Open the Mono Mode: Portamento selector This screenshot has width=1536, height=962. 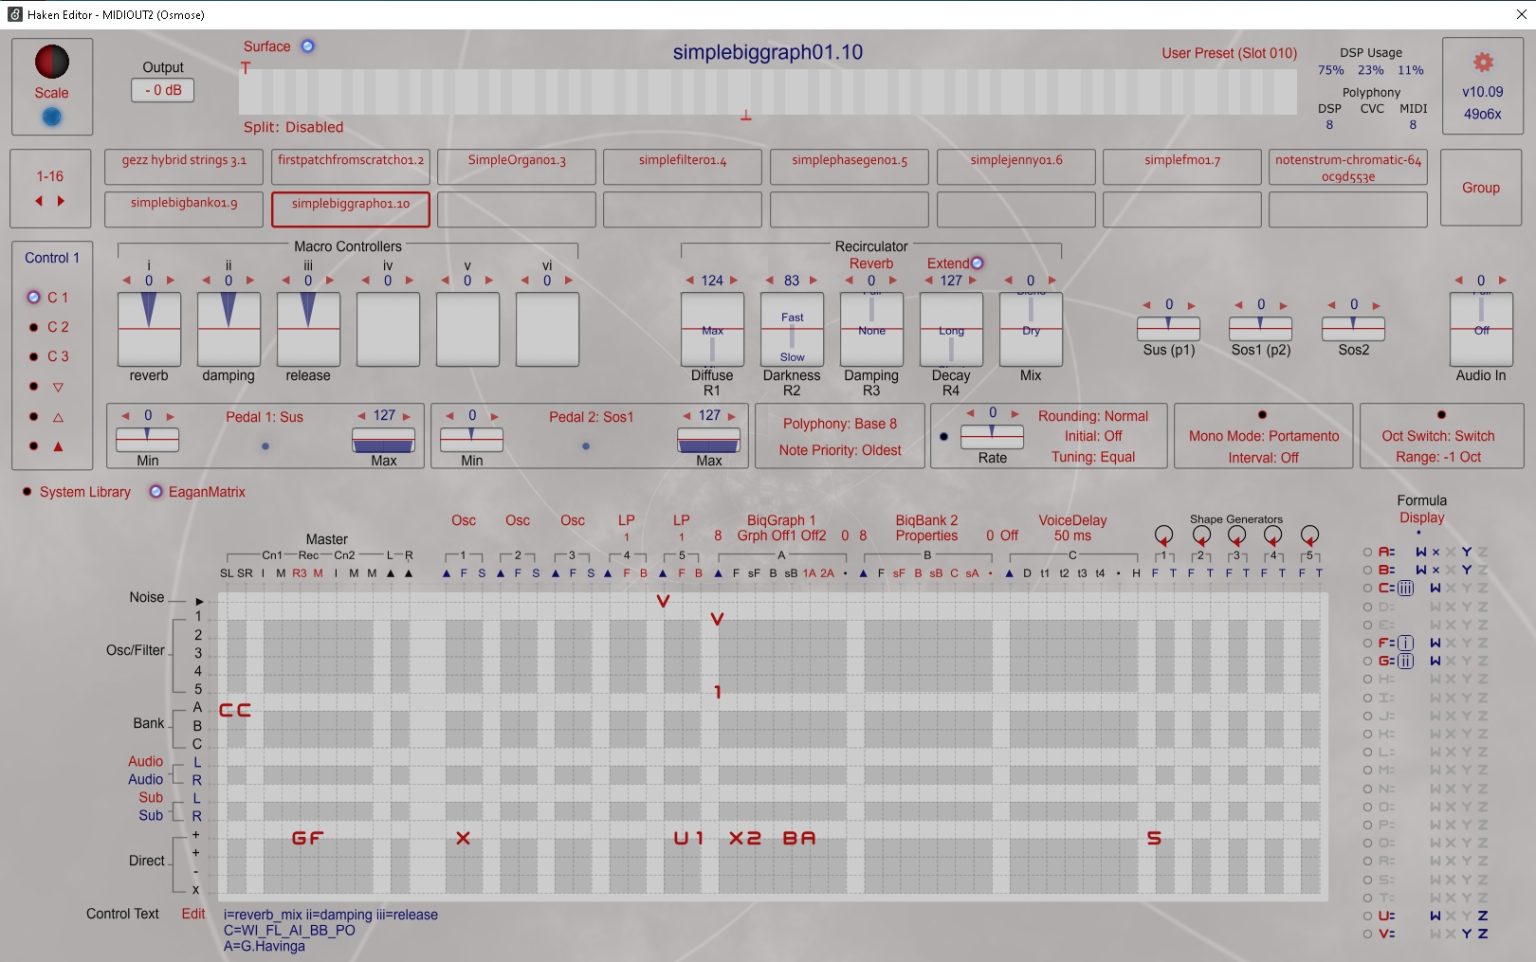[1264, 436]
